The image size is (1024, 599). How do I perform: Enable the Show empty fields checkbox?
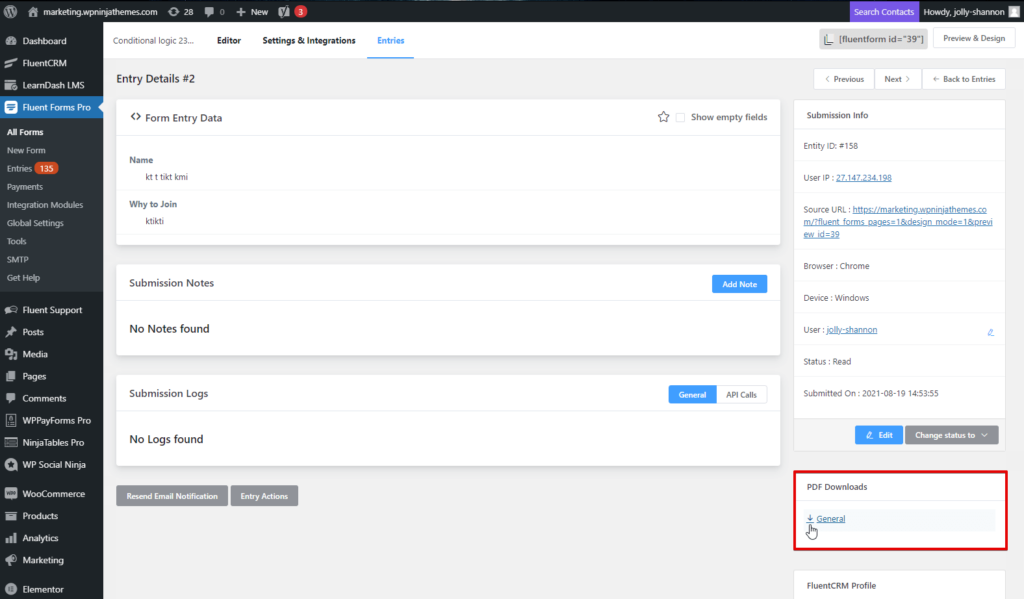point(680,117)
